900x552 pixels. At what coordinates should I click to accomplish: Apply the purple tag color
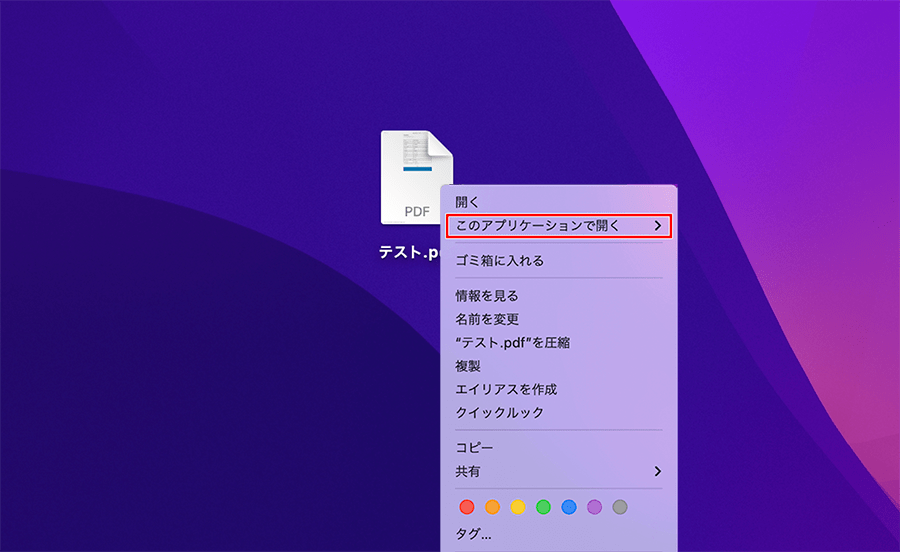595,507
